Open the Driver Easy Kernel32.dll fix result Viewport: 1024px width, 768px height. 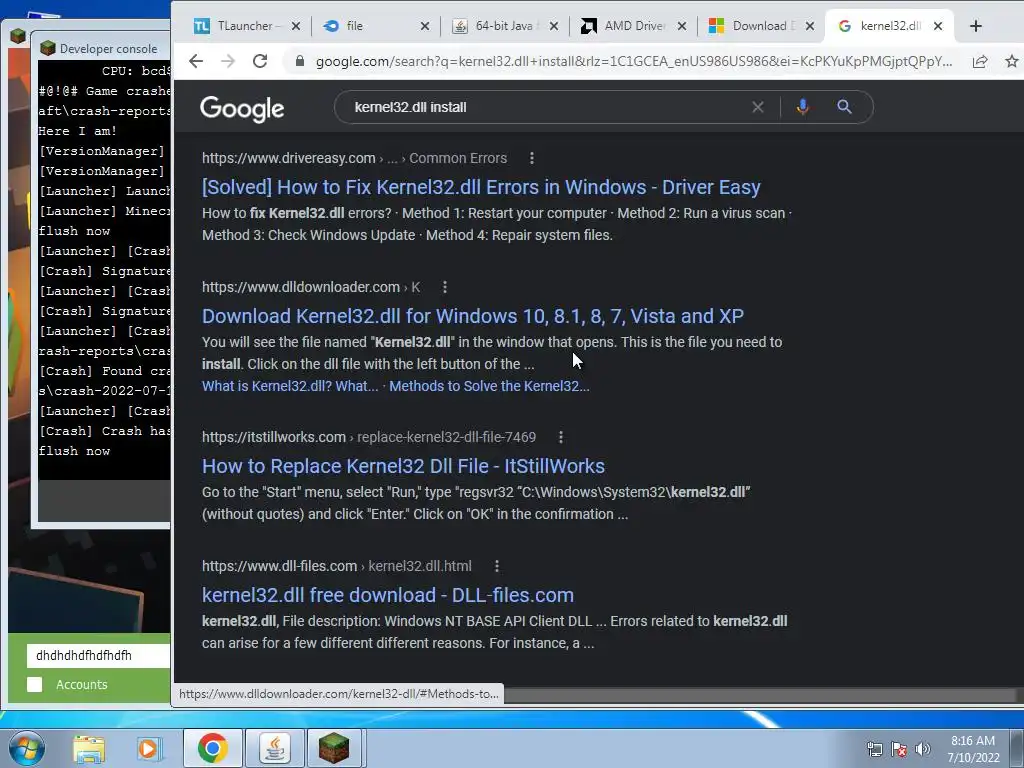coord(481,187)
